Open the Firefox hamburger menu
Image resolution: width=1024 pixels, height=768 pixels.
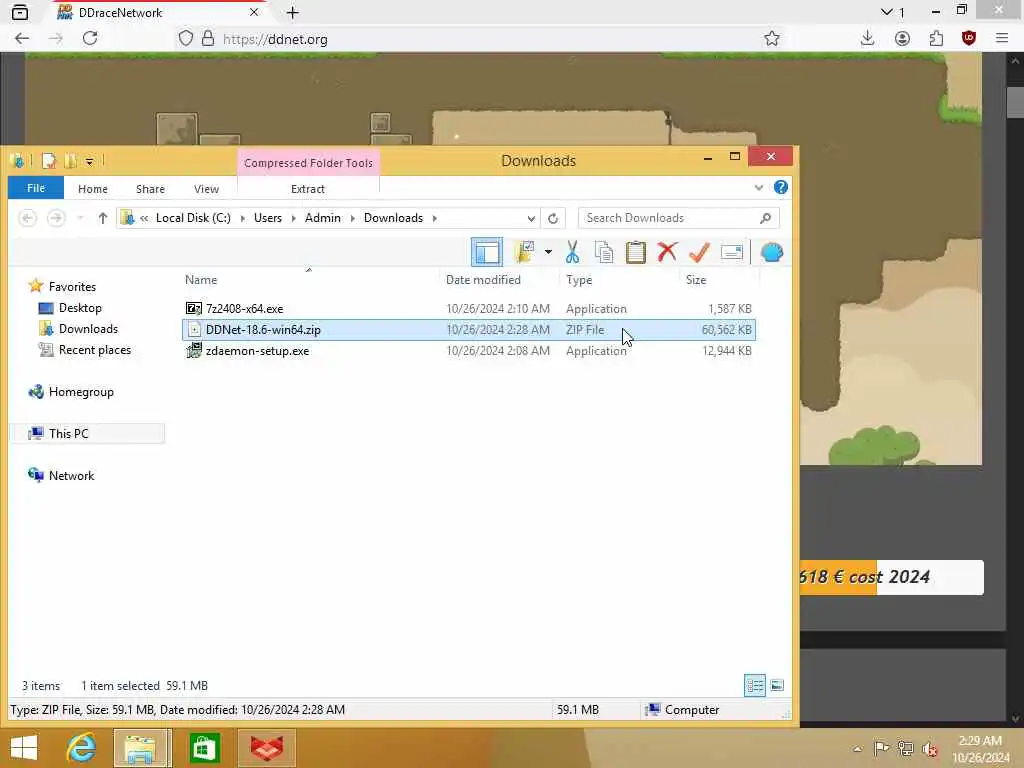click(x=1002, y=39)
